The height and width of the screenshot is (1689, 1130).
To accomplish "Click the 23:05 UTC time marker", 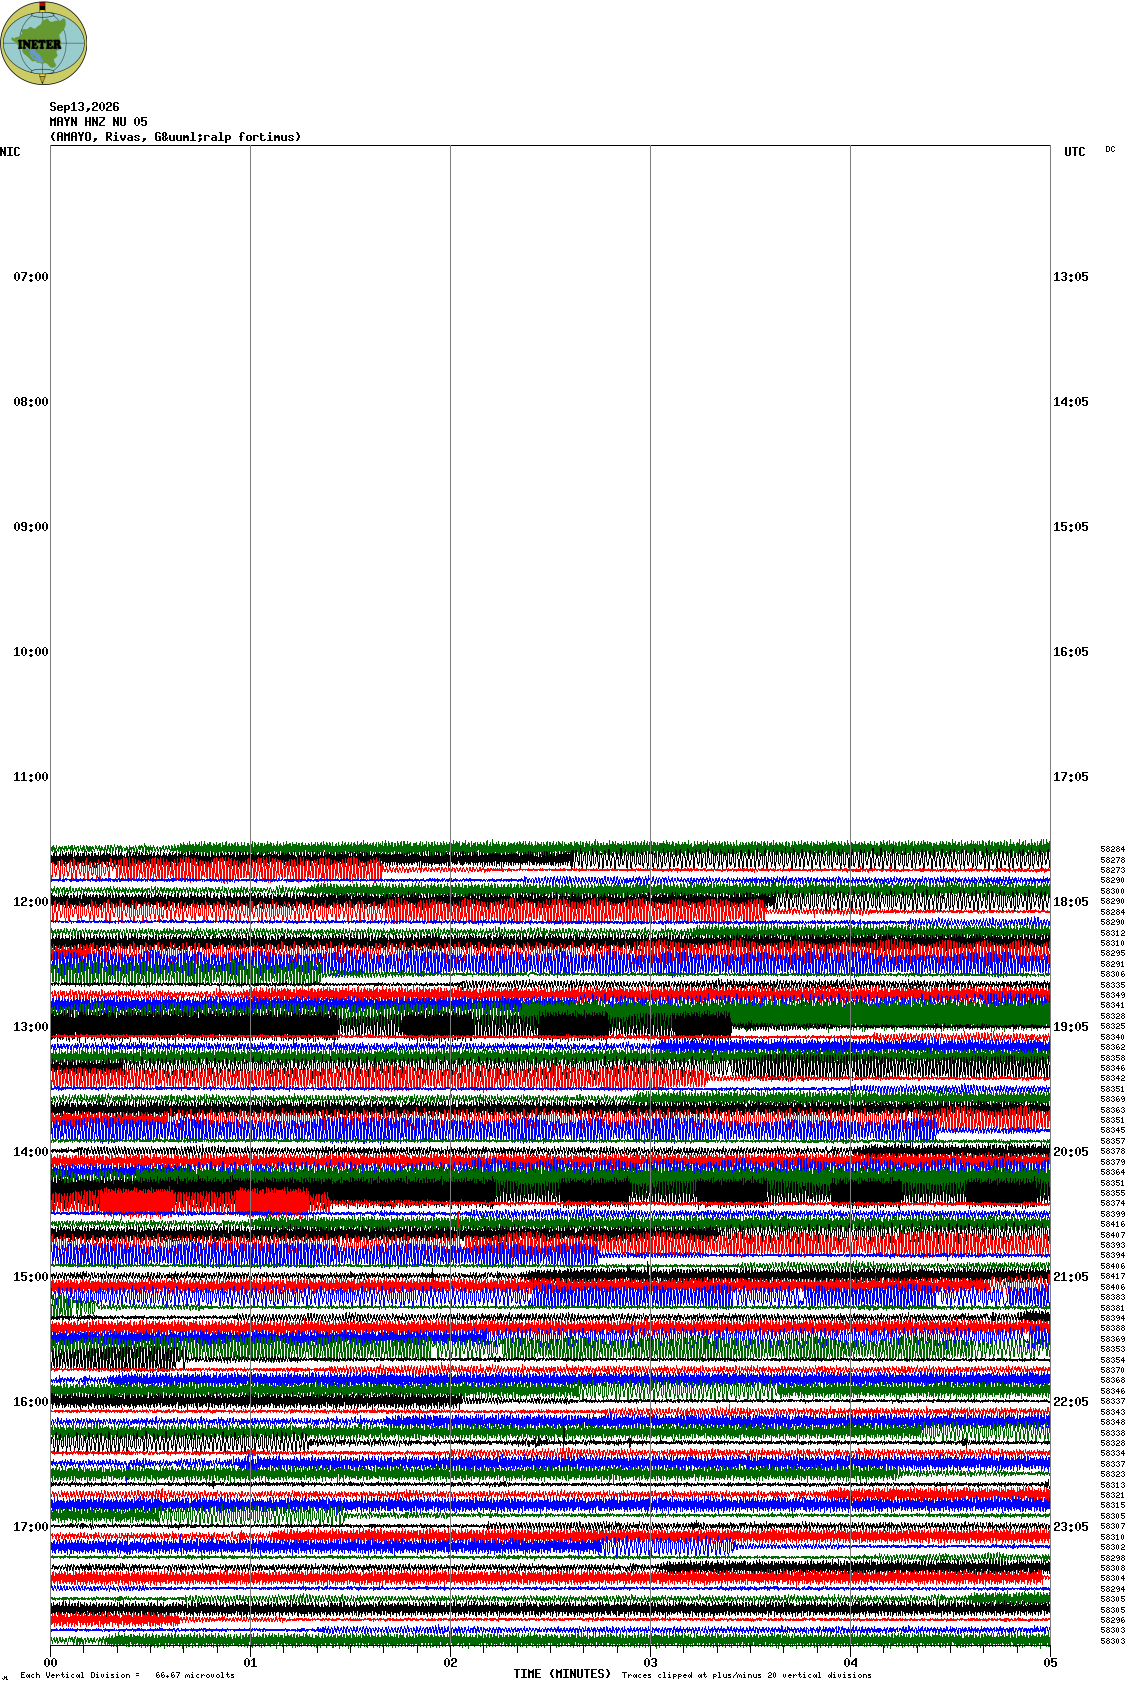I will [1071, 1527].
